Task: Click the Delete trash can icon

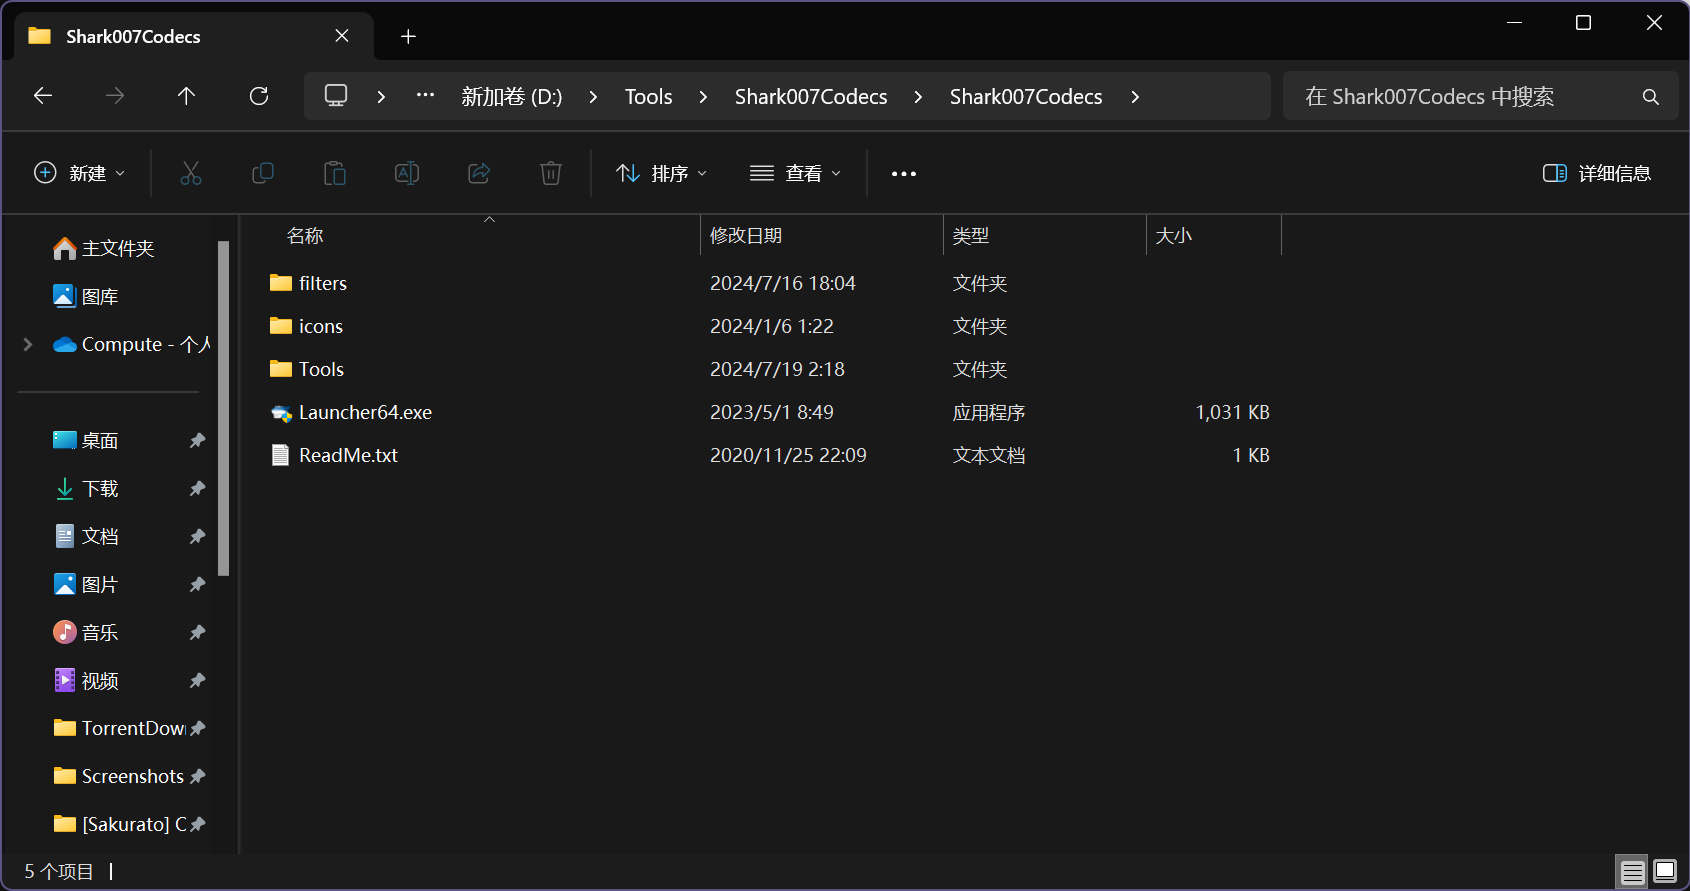Action: (x=551, y=173)
